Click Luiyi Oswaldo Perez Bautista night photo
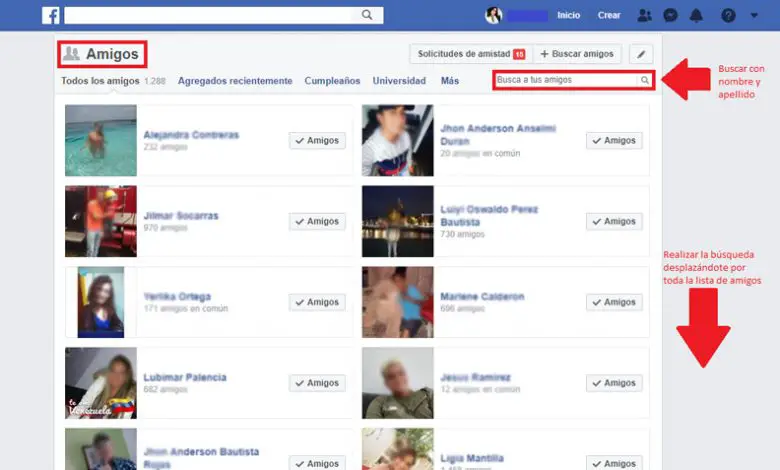Screen dimensions: 780x470 (x=398, y=221)
